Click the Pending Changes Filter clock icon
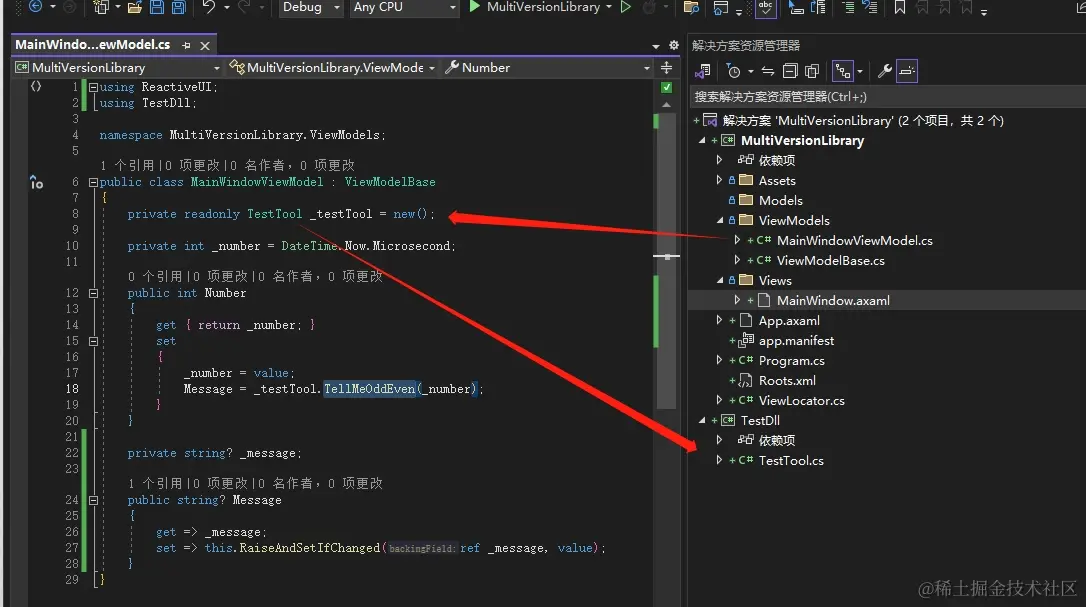 [733, 71]
